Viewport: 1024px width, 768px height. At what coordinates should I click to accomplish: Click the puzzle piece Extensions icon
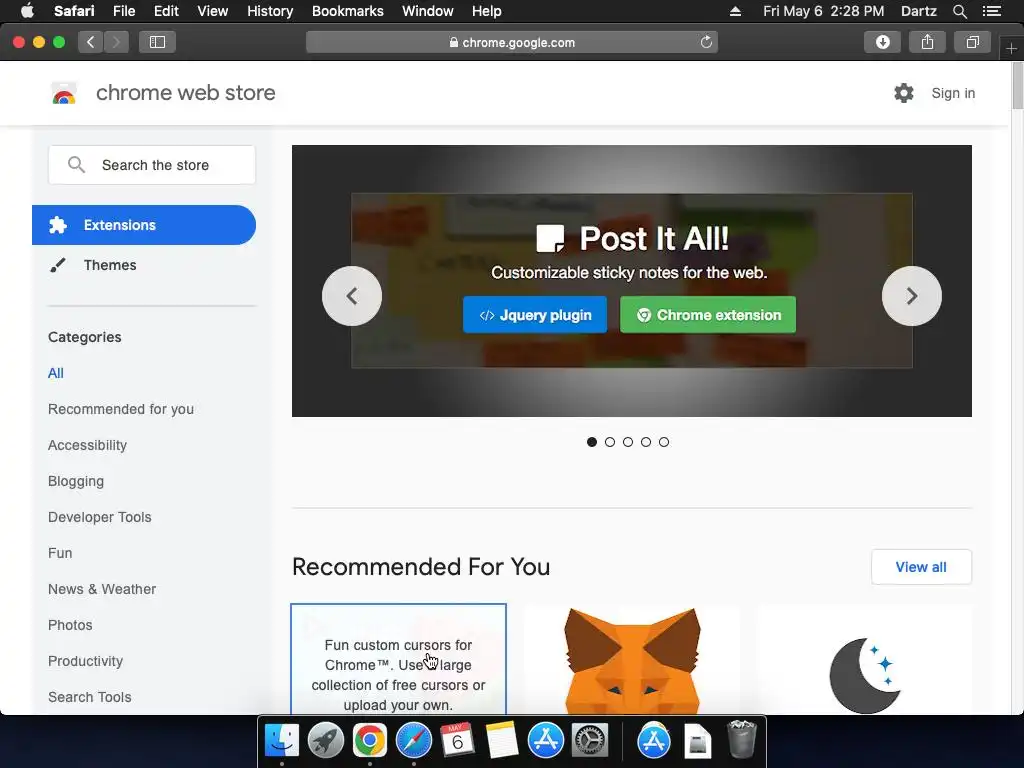[x=58, y=225]
